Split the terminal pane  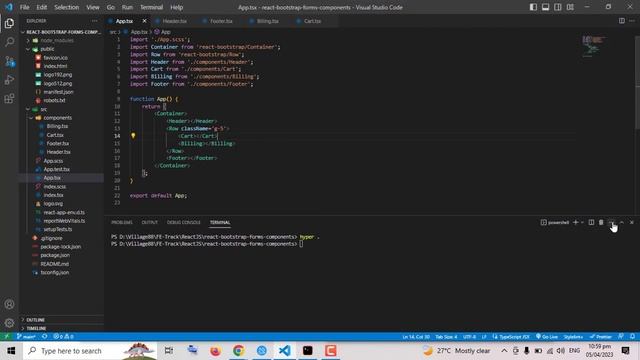tap(591, 222)
